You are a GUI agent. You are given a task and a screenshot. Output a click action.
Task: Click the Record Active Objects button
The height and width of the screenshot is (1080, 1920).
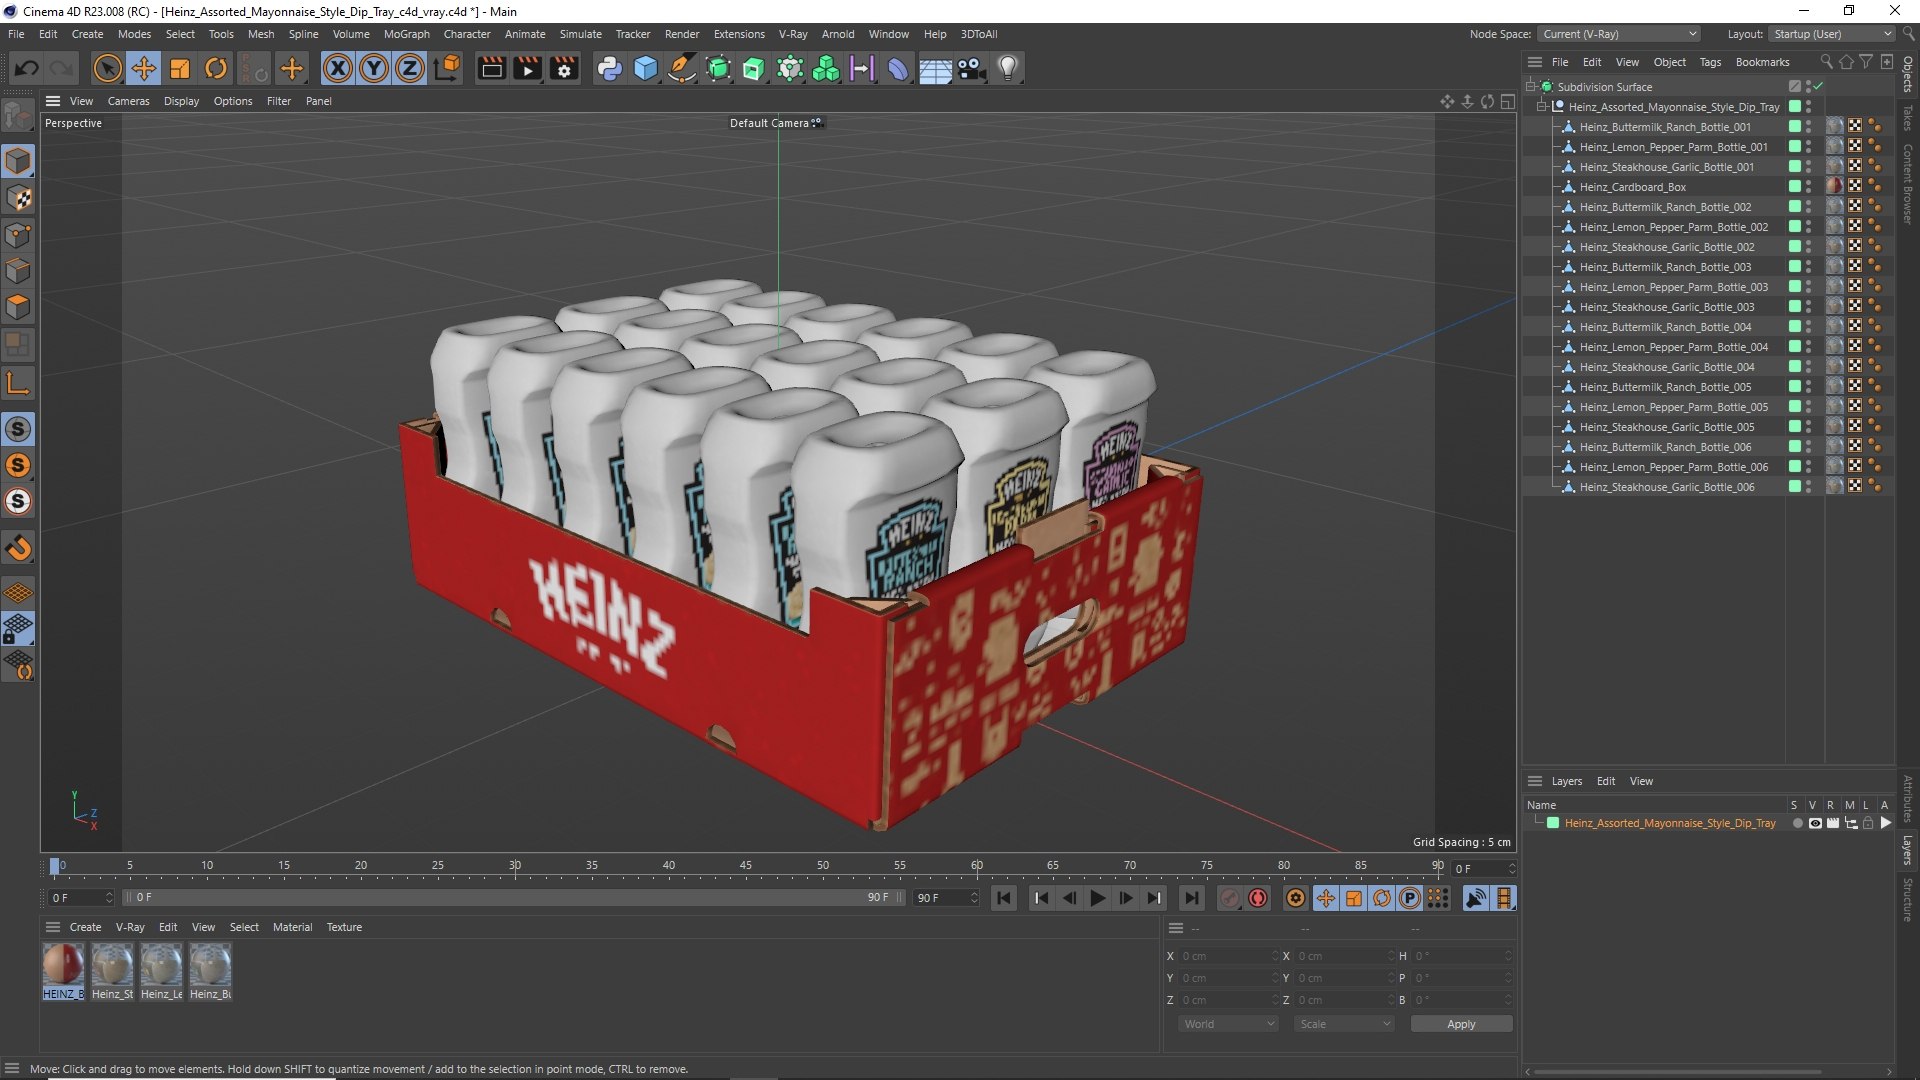pyautogui.click(x=1230, y=898)
